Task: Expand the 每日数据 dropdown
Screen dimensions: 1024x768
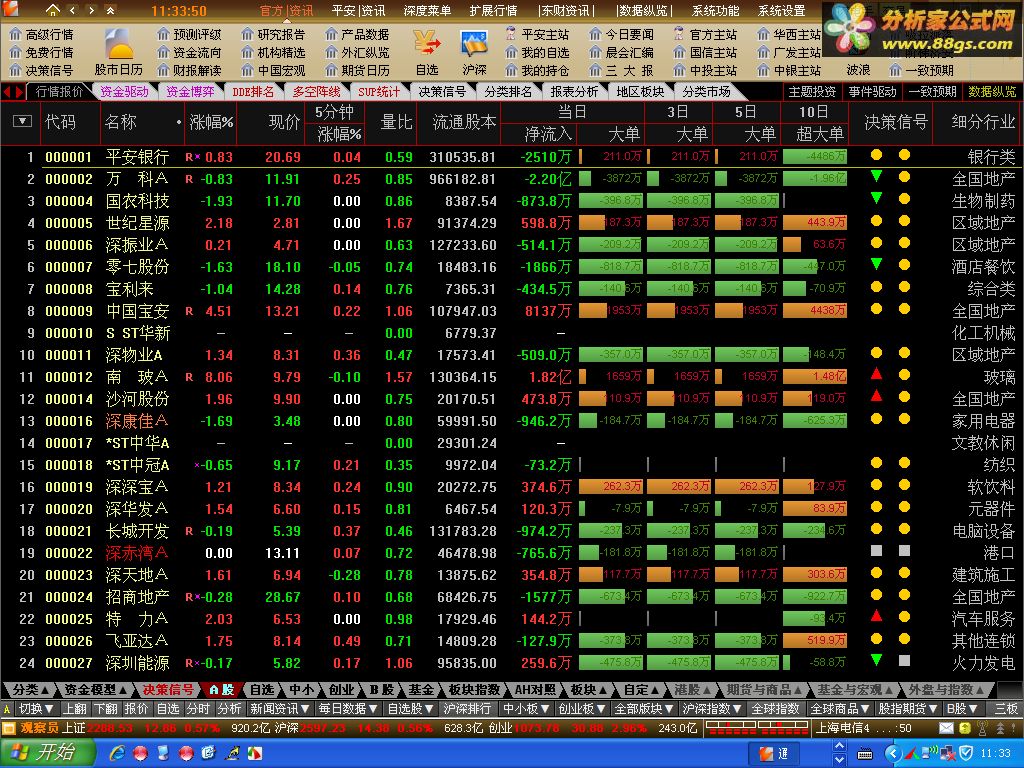Action: (x=348, y=709)
